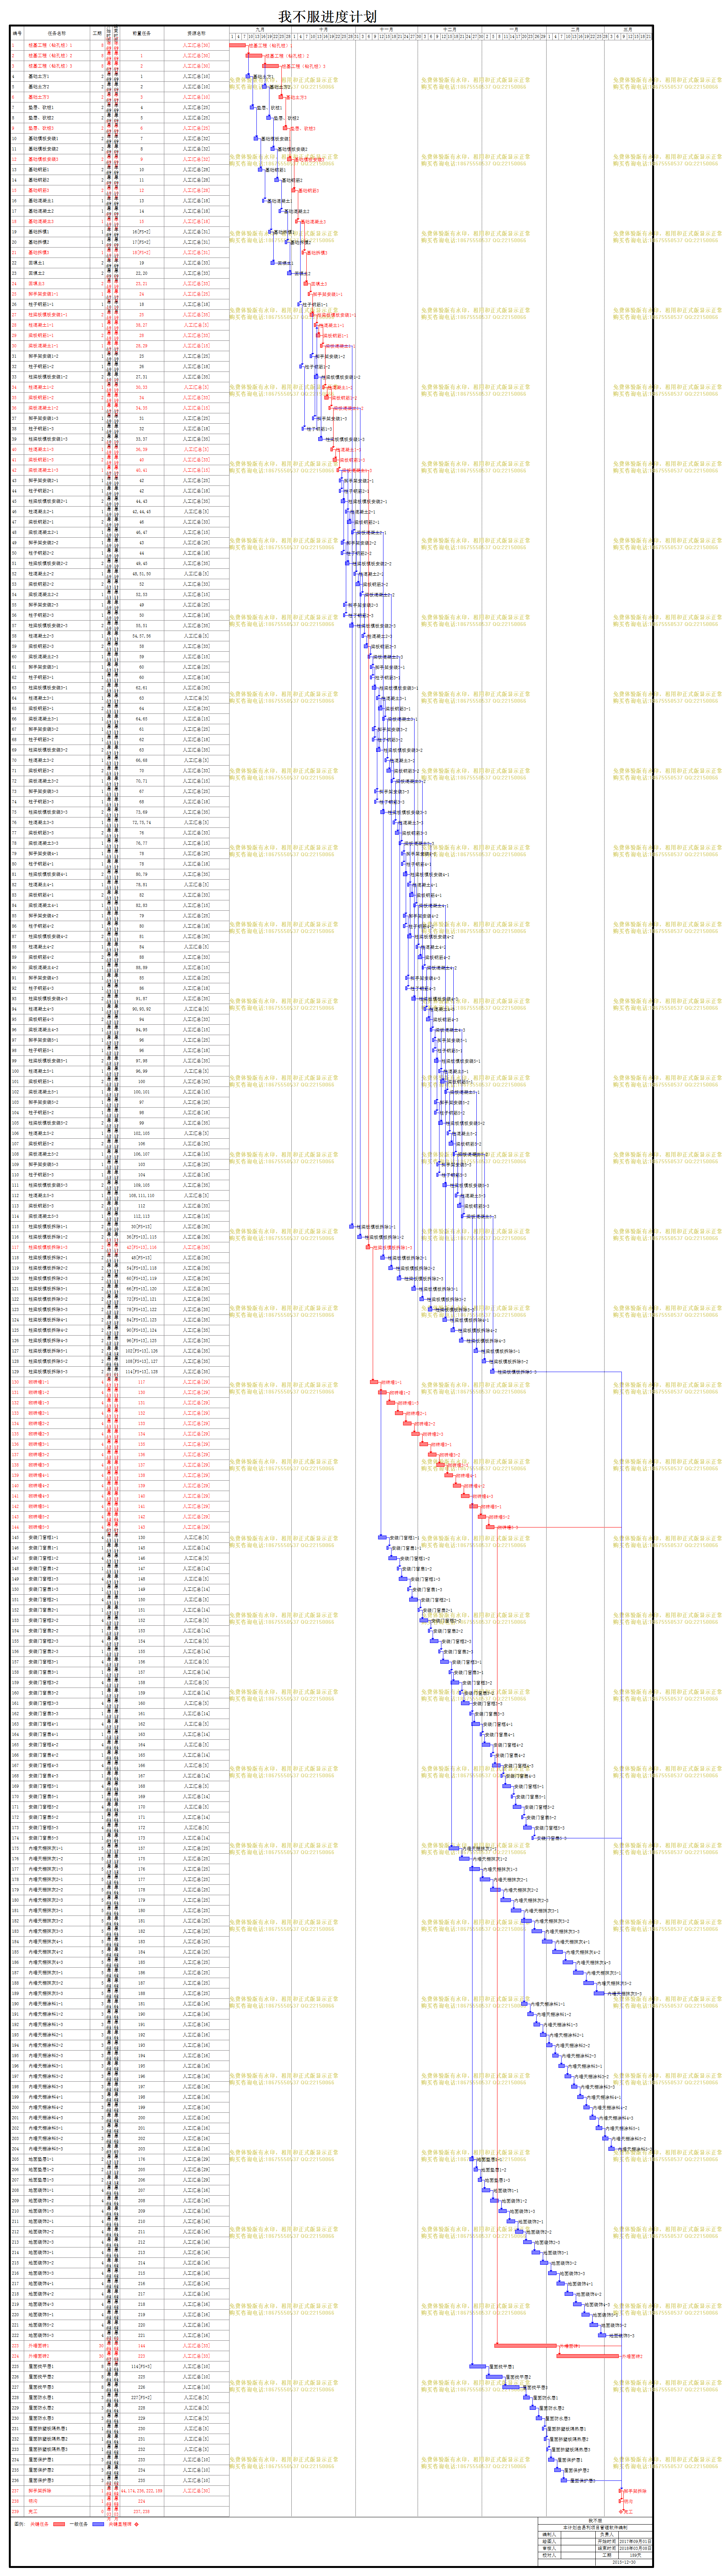Click resource cell 人工汇总[32] in row 10
Screen dimensions: 722x2576
click(196, 138)
